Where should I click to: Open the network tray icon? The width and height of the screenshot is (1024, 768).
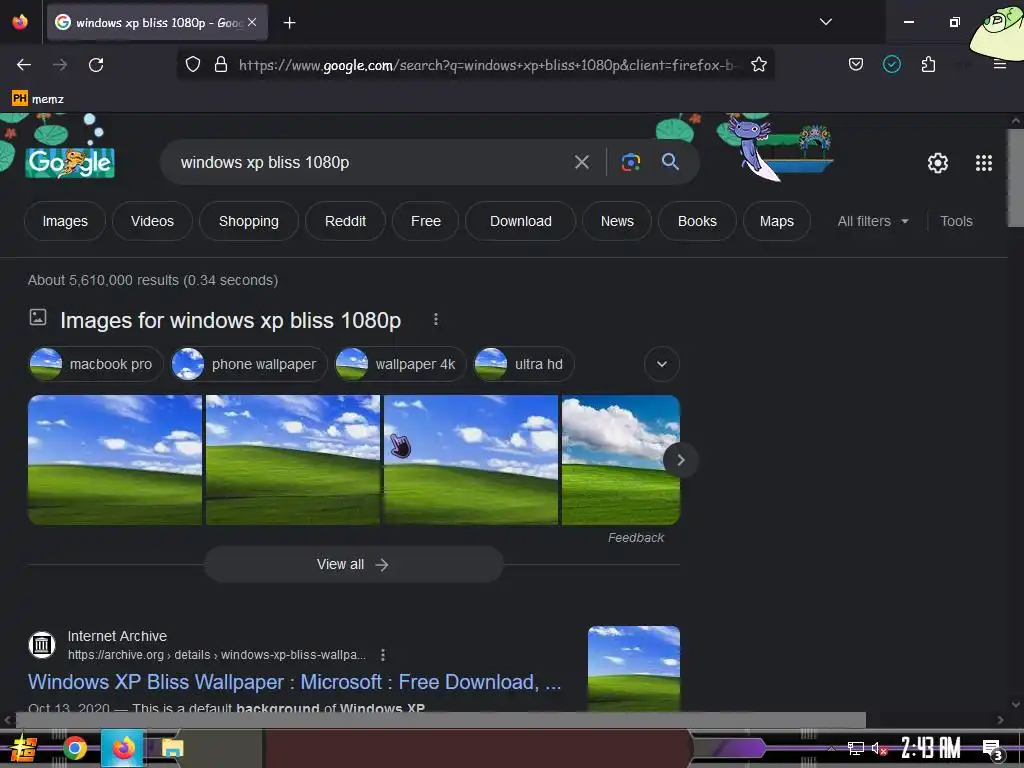point(855,748)
